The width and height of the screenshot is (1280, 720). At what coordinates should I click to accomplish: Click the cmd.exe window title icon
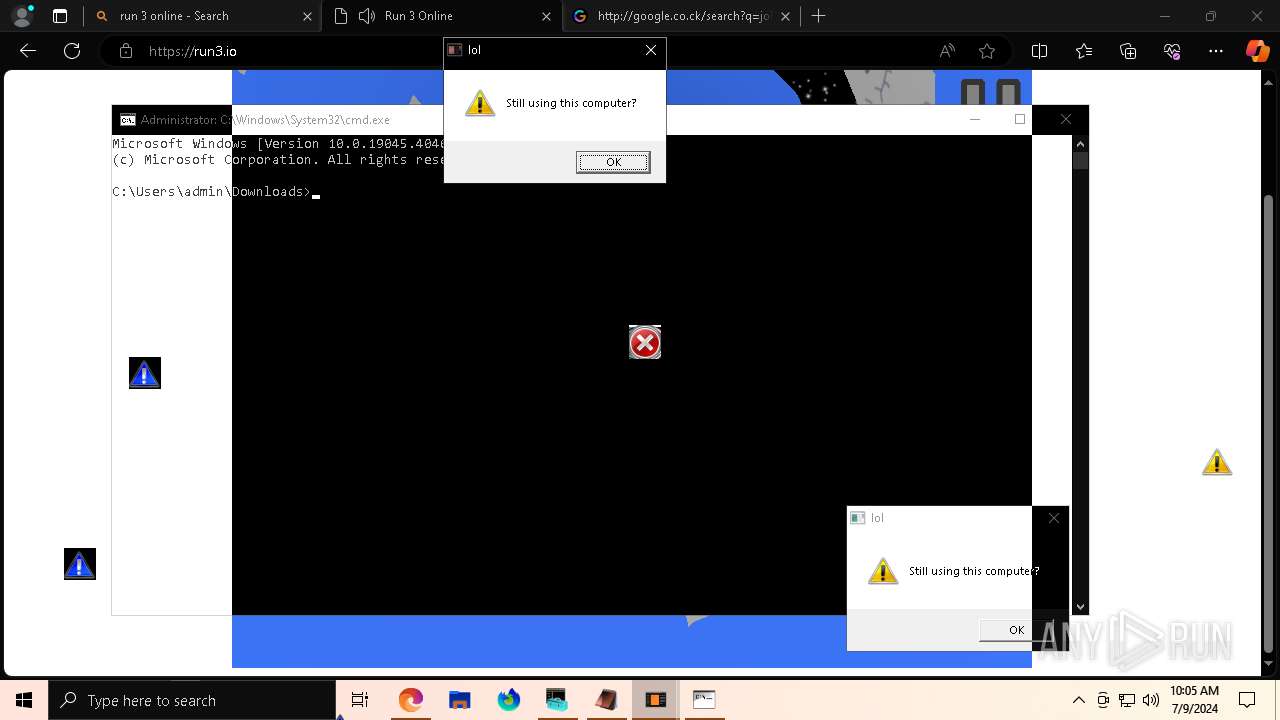pyautogui.click(x=128, y=120)
